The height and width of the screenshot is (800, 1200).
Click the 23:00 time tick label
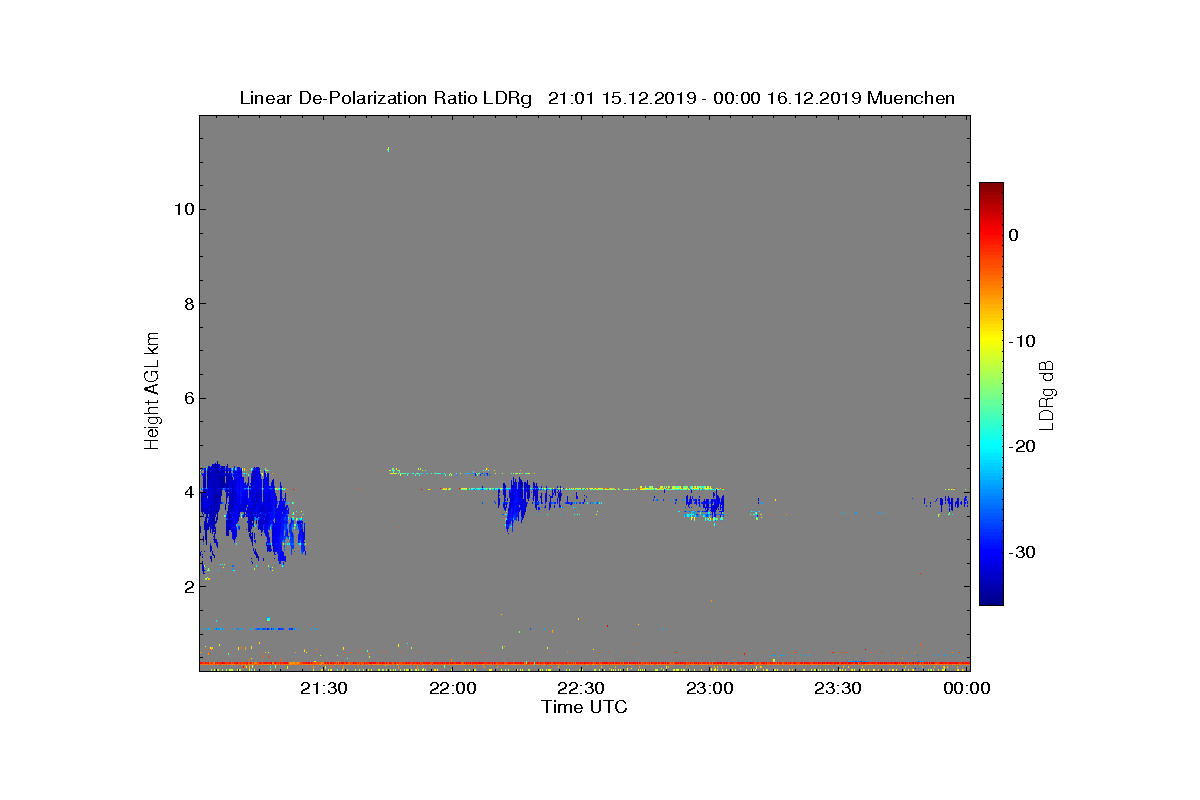[x=710, y=688]
